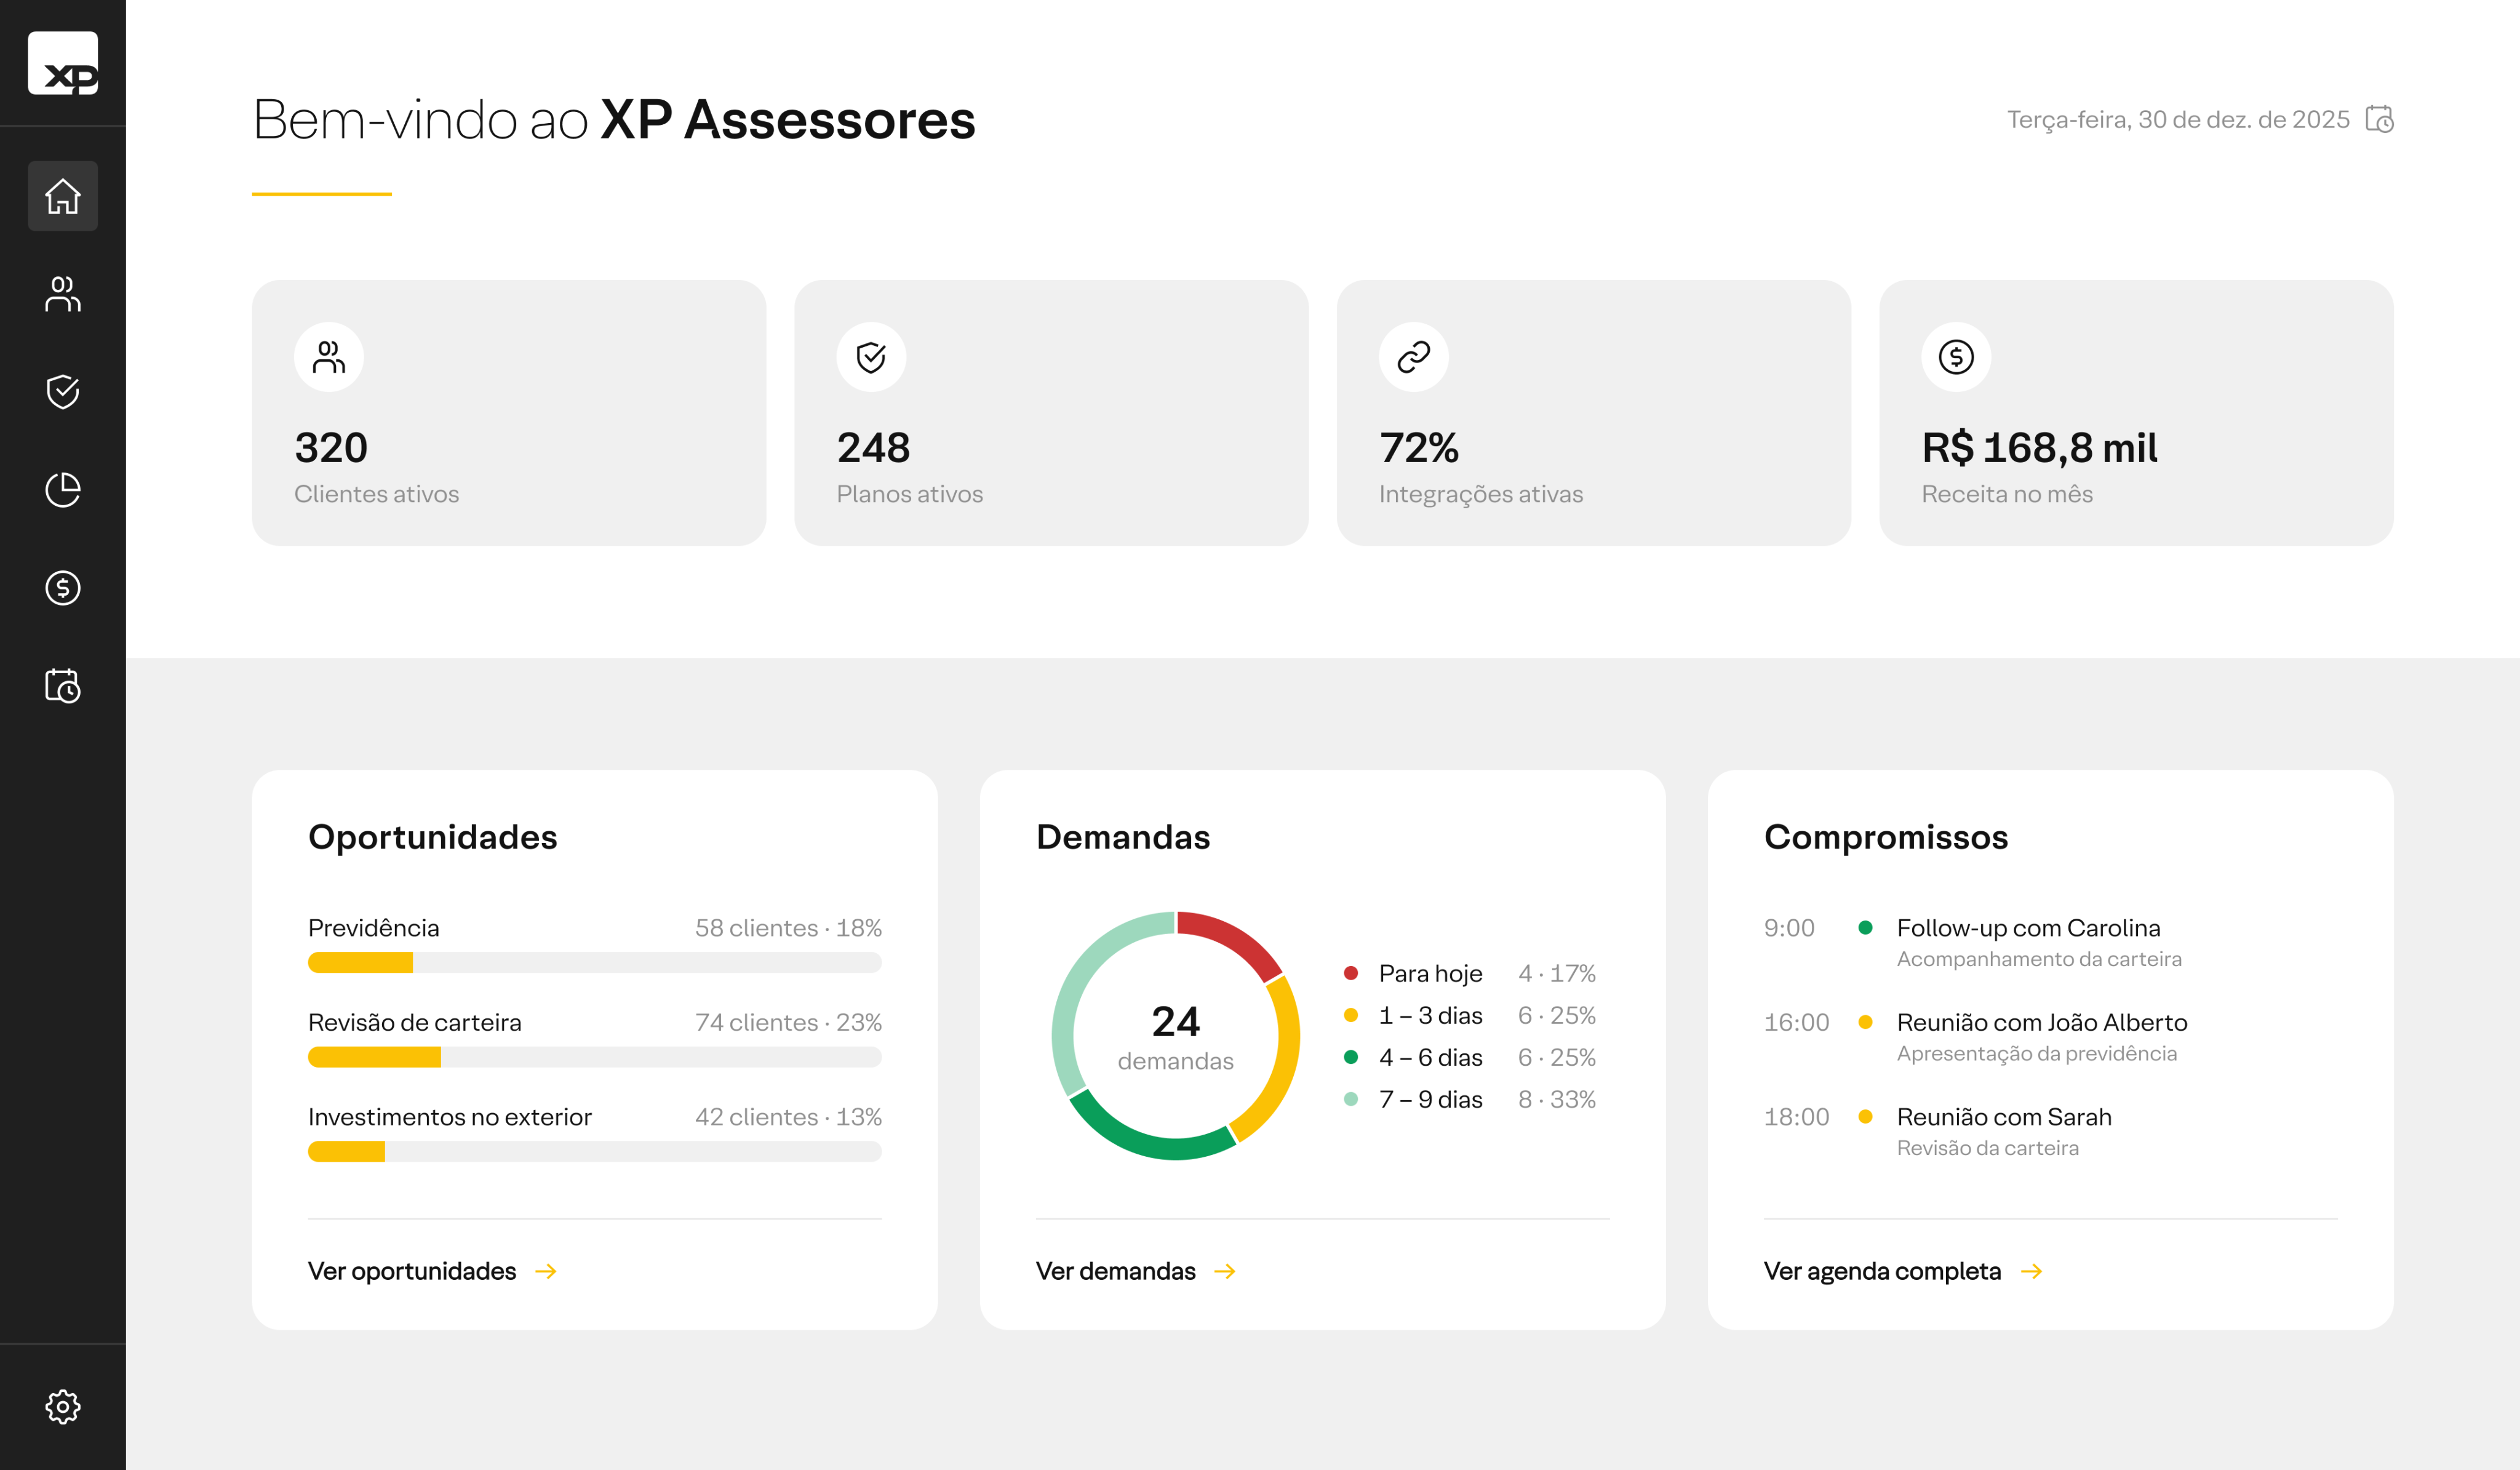Click the '58 clientes · 18%' value

(x=788, y=927)
